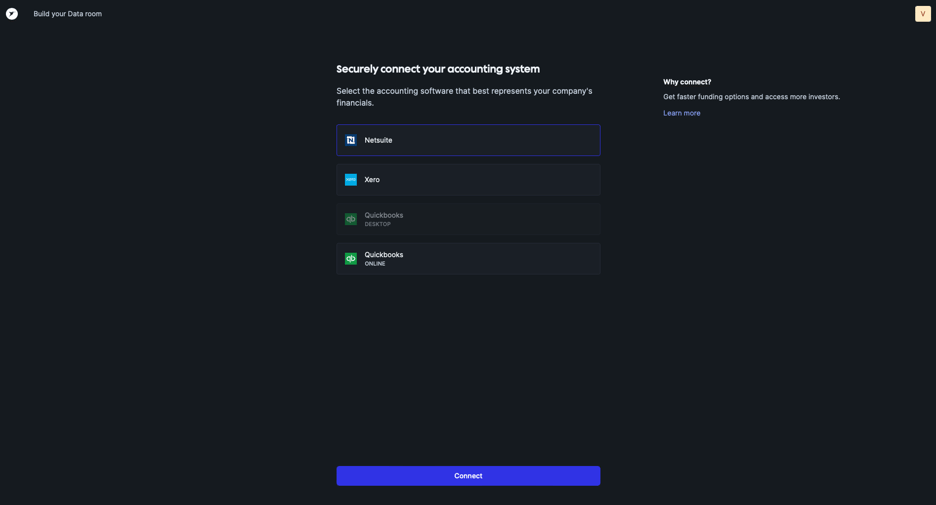Pick the Quickbooks Online option
Viewport: 936px width, 505px height.
468,258
